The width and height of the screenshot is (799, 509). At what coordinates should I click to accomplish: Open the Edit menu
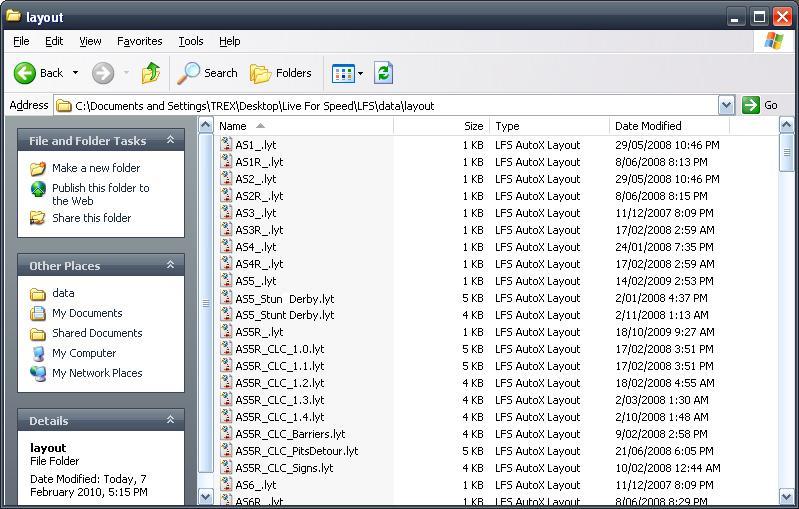[54, 41]
